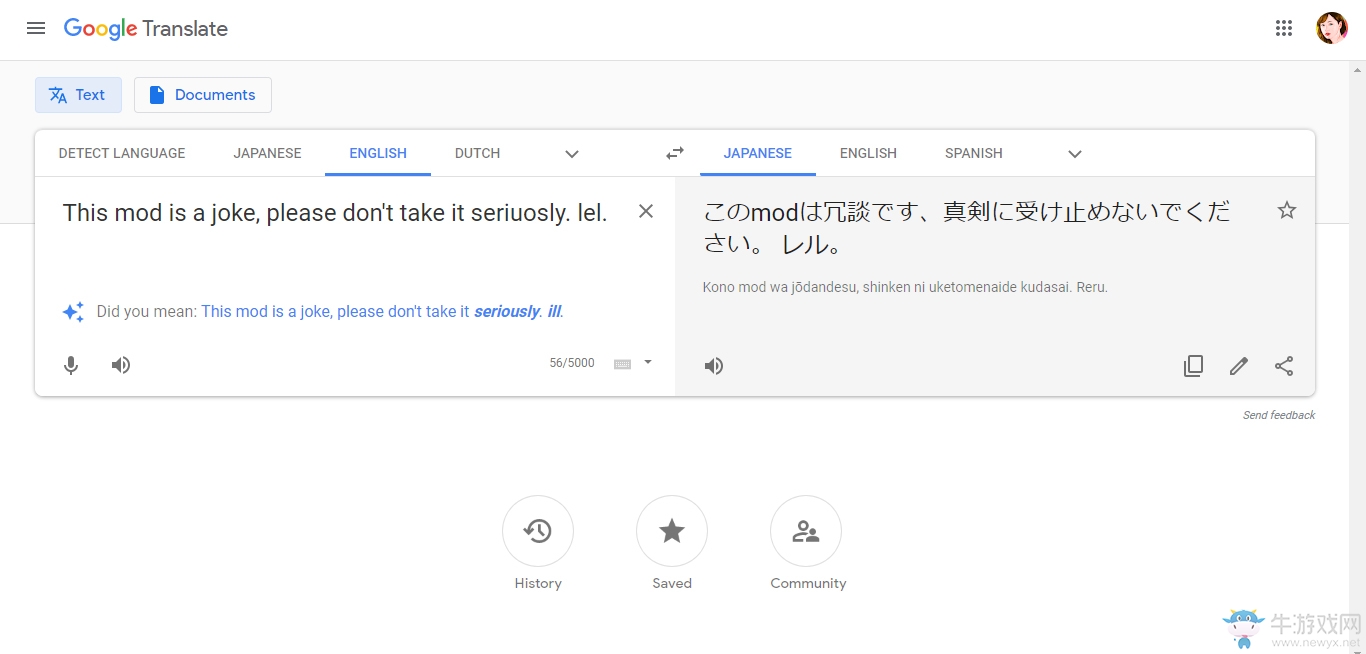Select English as source language
The width and height of the screenshot is (1366, 654).
click(x=378, y=153)
